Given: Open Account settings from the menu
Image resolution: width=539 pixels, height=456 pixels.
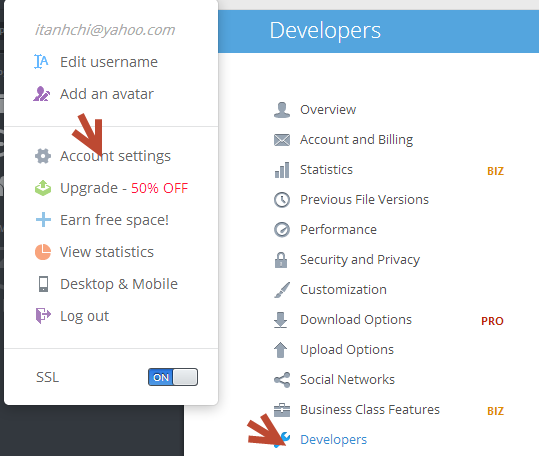Looking at the screenshot, I should click(x=115, y=156).
